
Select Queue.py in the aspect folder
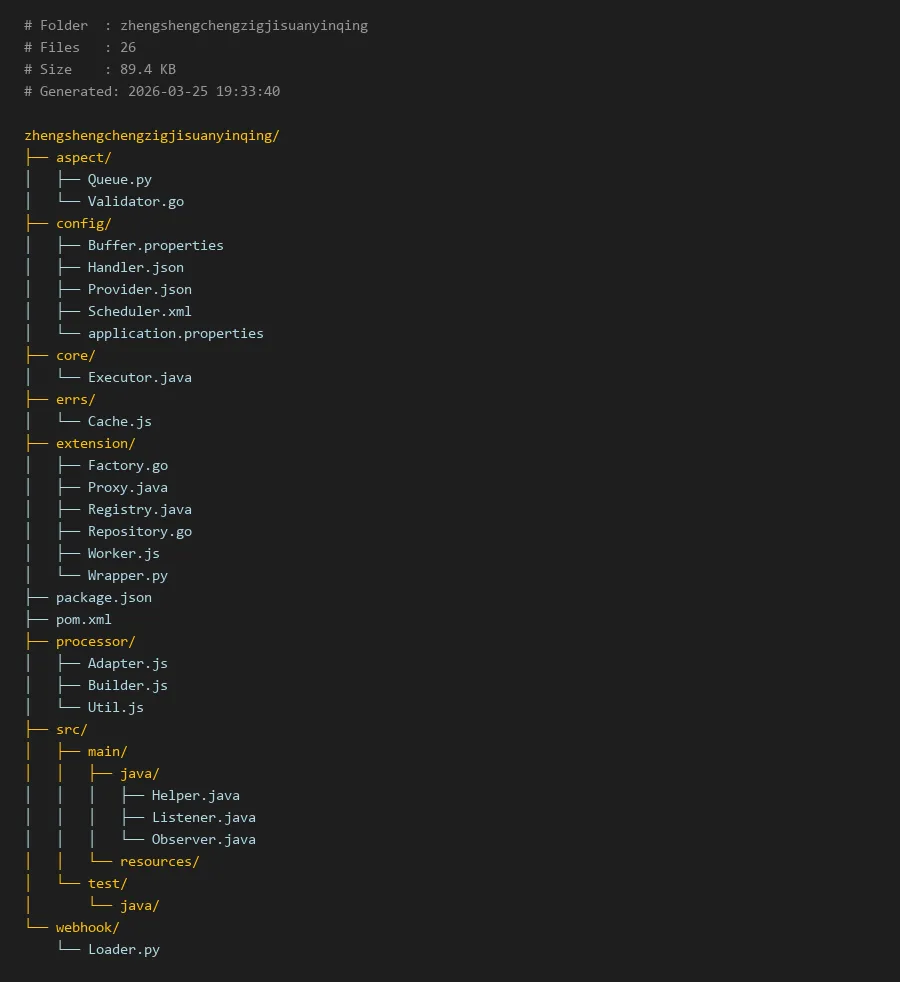(119, 179)
